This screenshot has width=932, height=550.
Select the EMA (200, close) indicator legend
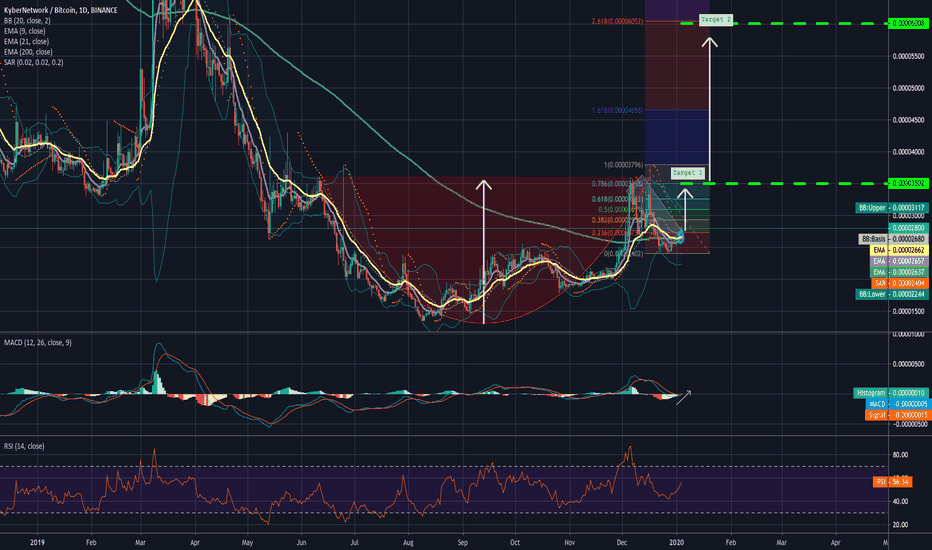click(x=28, y=52)
